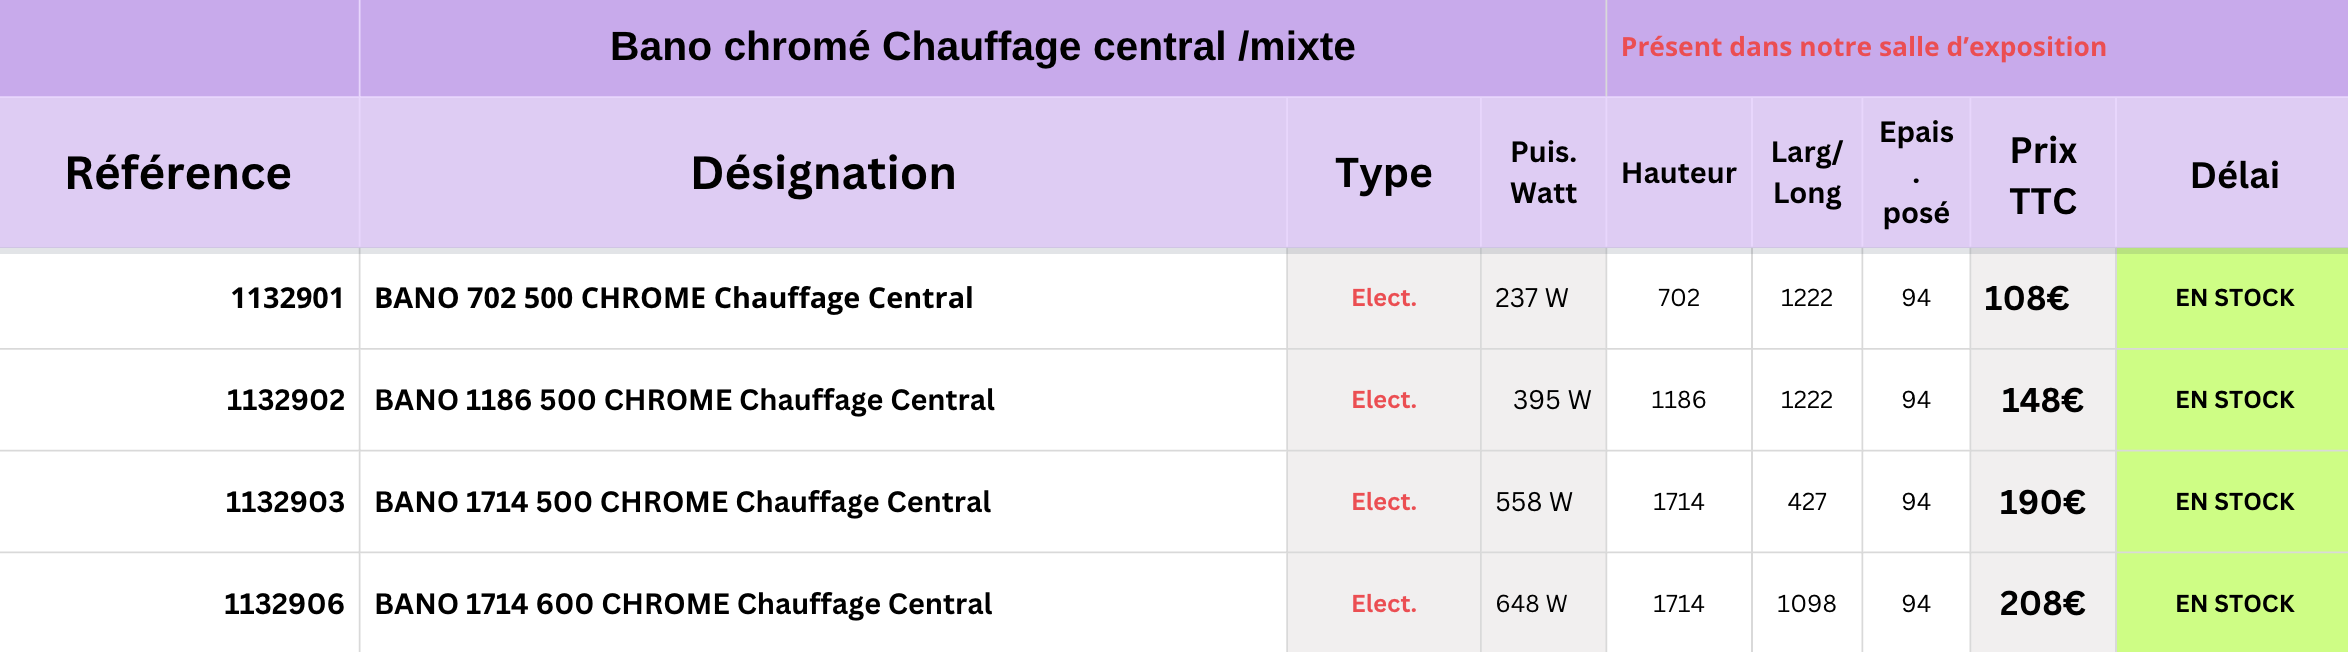Click reference 1132906 cell
The image size is (2348, 652).
pos(283,604)
